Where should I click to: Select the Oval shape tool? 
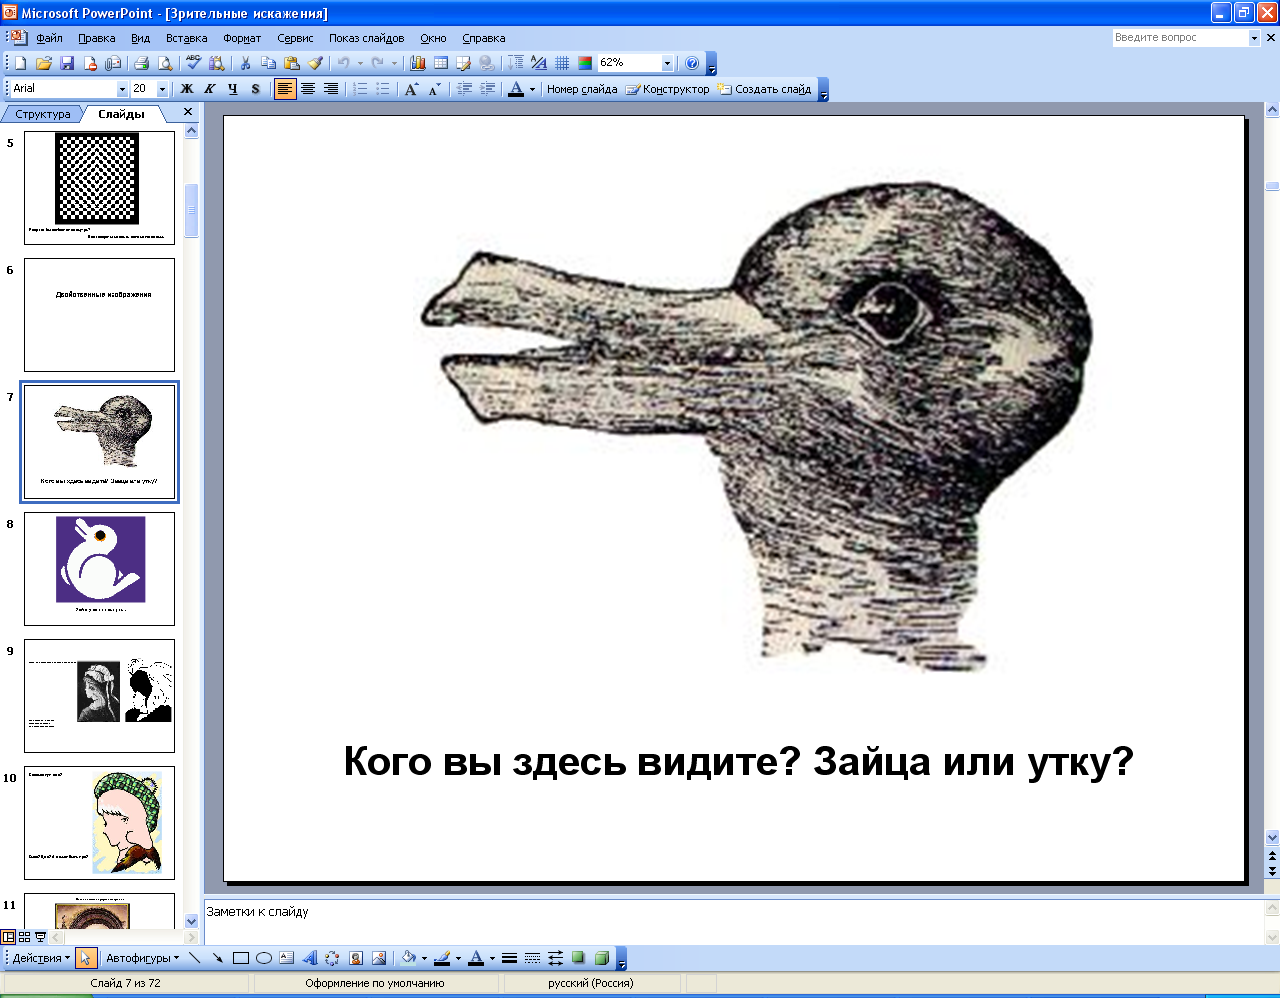tap(264, 958)
